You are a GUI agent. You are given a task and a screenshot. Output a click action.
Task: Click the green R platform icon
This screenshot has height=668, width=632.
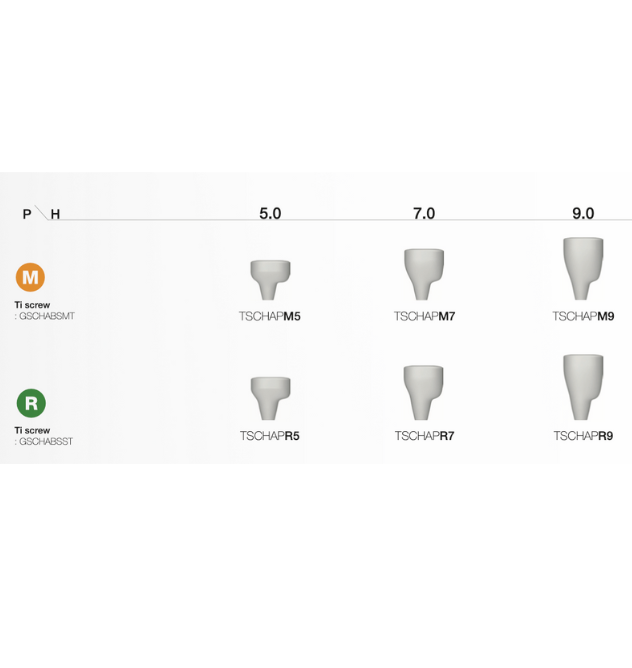(31, 403)
